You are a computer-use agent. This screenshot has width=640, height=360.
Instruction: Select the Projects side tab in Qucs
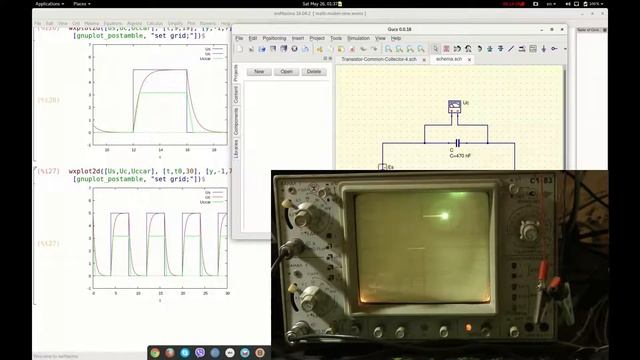(236, 73)
